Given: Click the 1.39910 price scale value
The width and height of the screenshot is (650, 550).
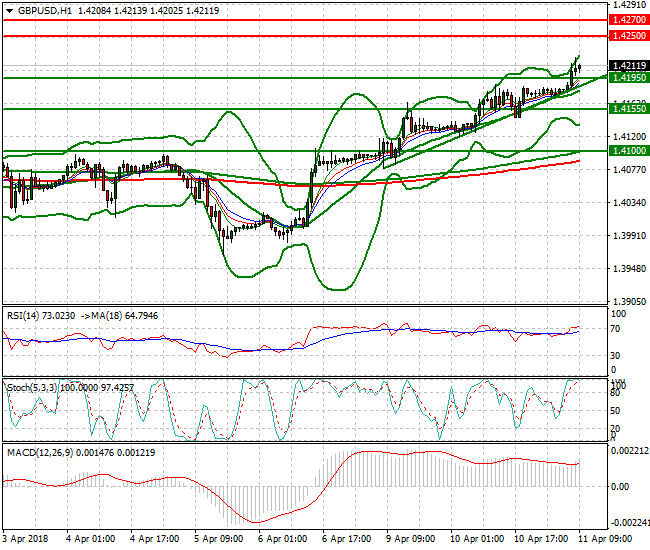Looking at the screenshot, I should (x=629, y=235).
